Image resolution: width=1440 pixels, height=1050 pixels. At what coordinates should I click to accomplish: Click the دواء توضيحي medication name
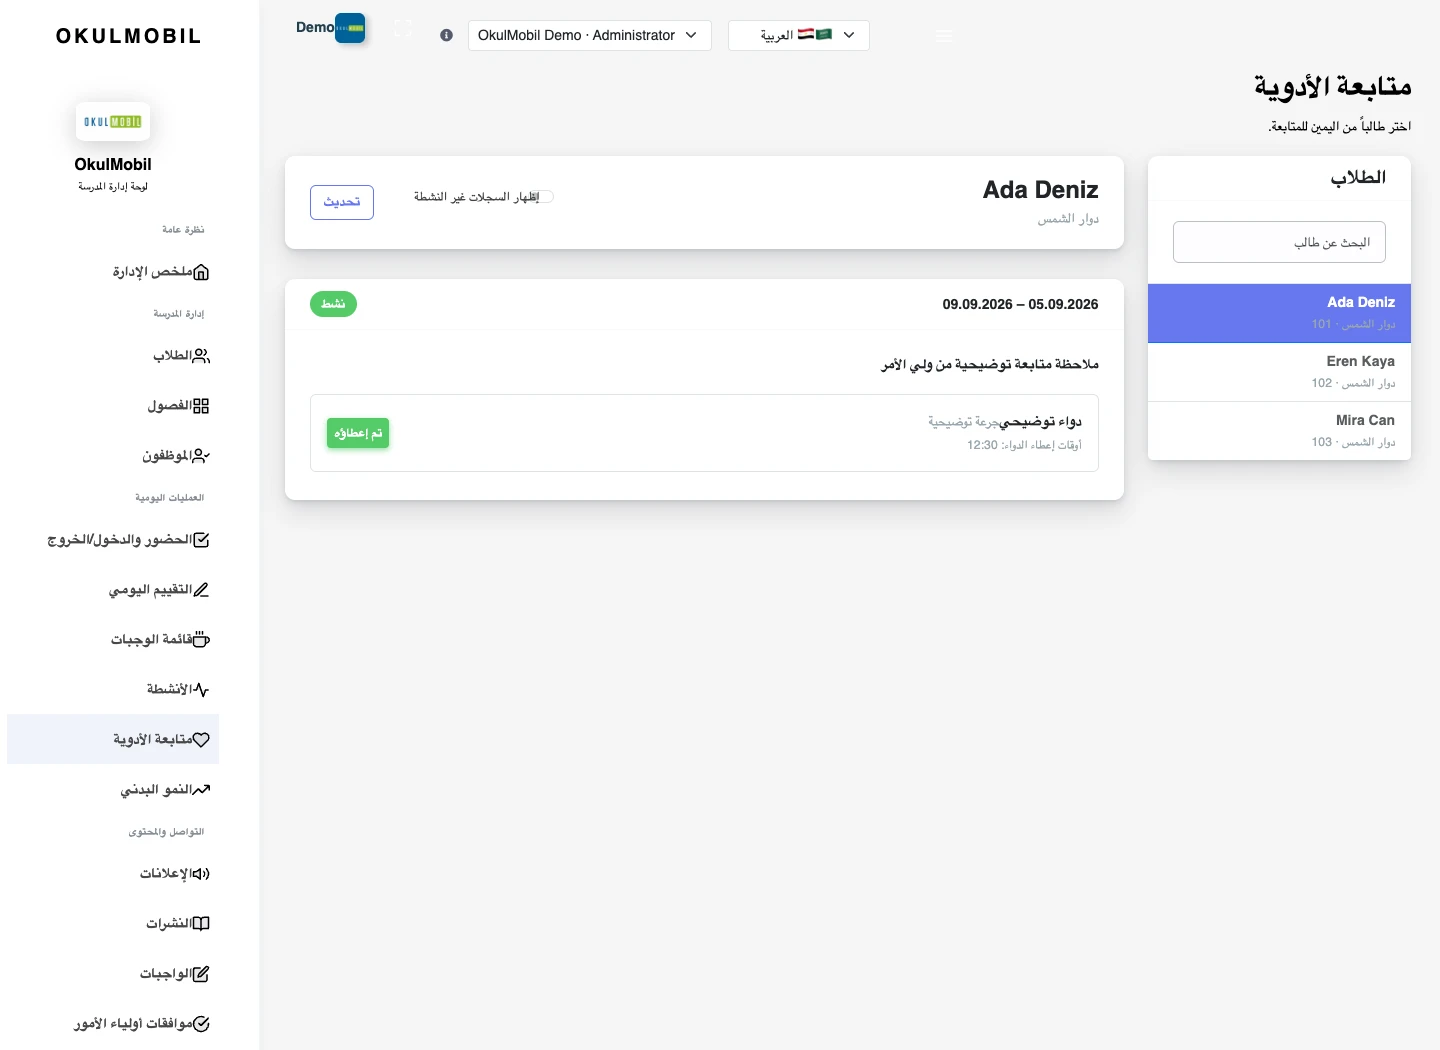click(1041, 422)
